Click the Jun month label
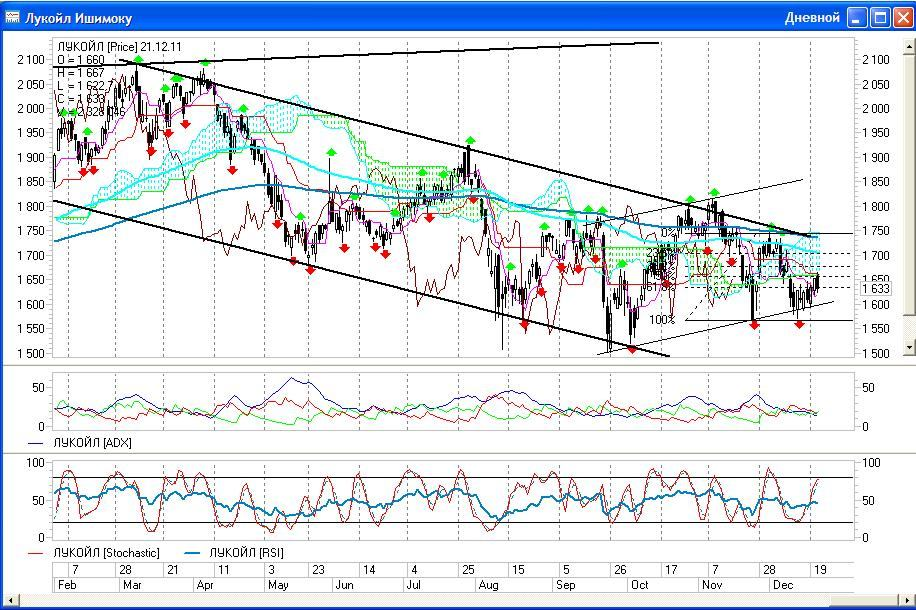The width and height of the screenshot is (916, 610). (345, 585)
